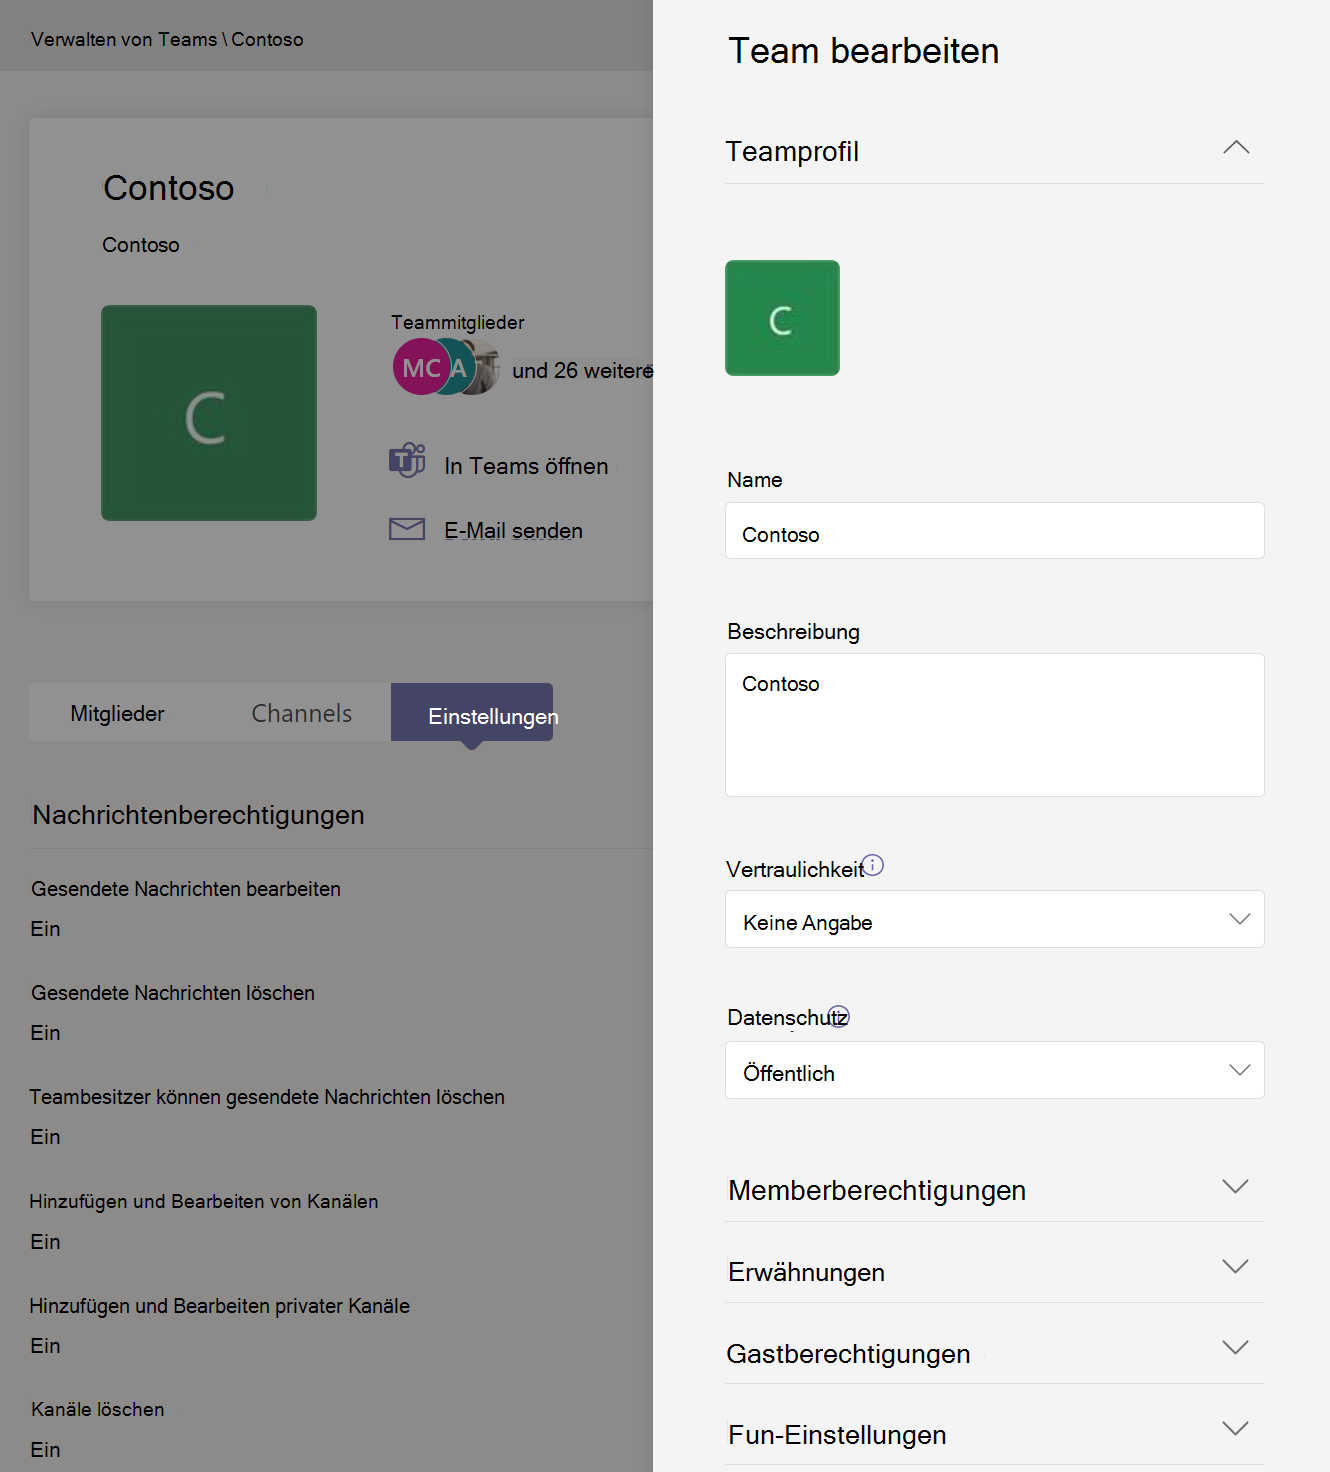1330x1472 pixels.
Task: Click the envelope icon beside E-Mail senden
Action: point(407,529)
